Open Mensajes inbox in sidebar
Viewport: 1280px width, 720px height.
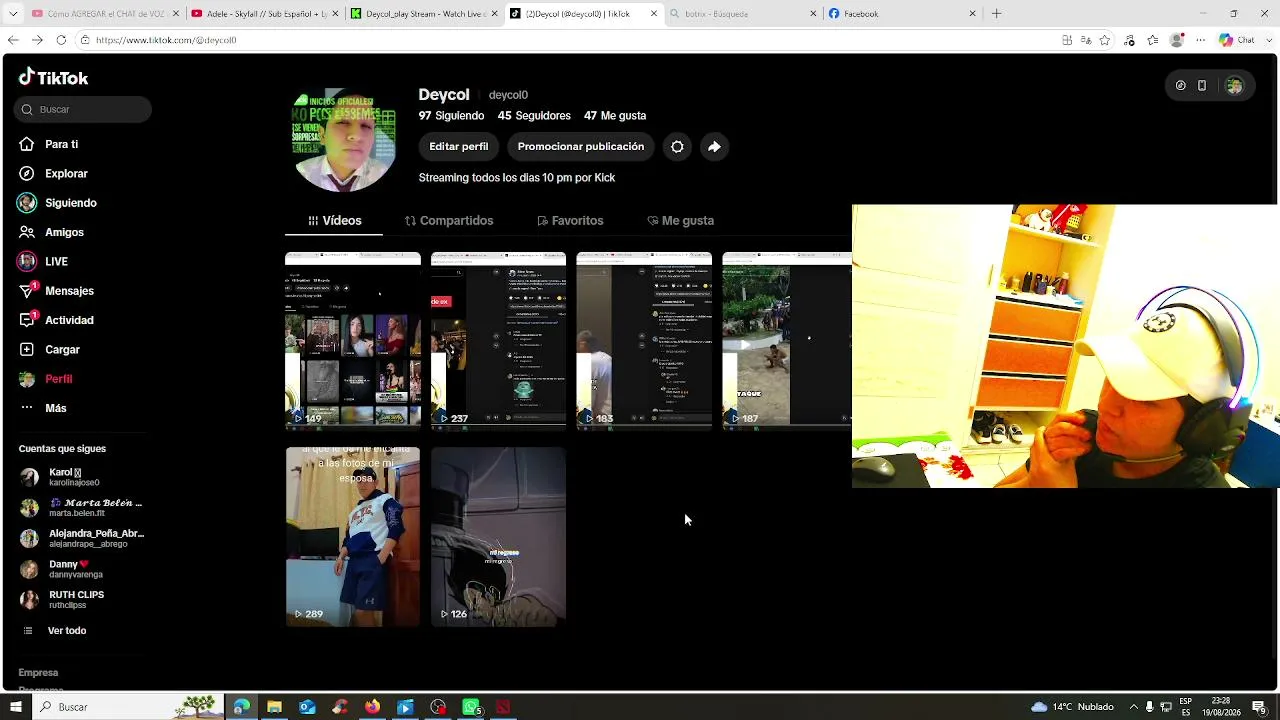[x=56, y=291]
